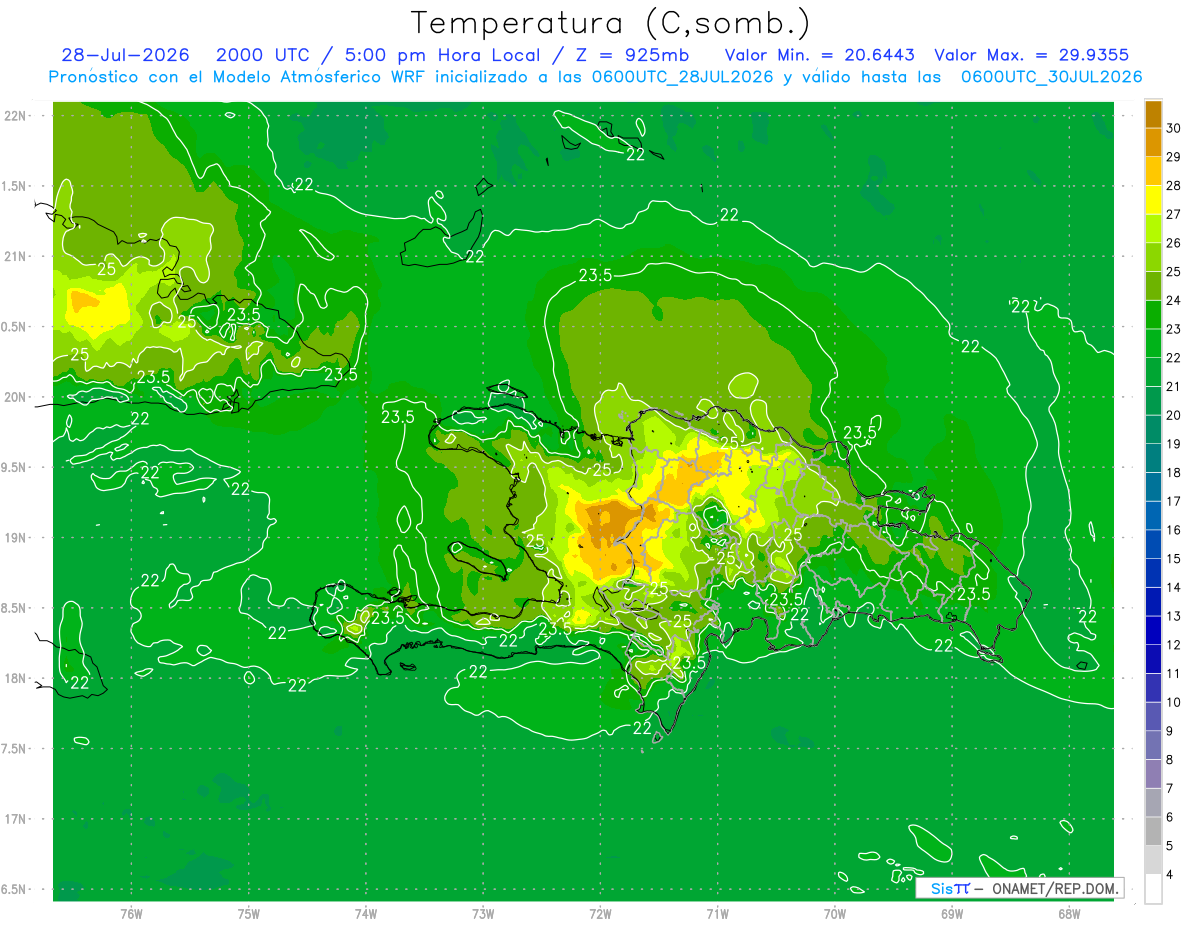The width and height of the screenshot is (1200, 927).
Task: Click the '1.5N' latitude axis label
Action: click(x=15, y=186)
